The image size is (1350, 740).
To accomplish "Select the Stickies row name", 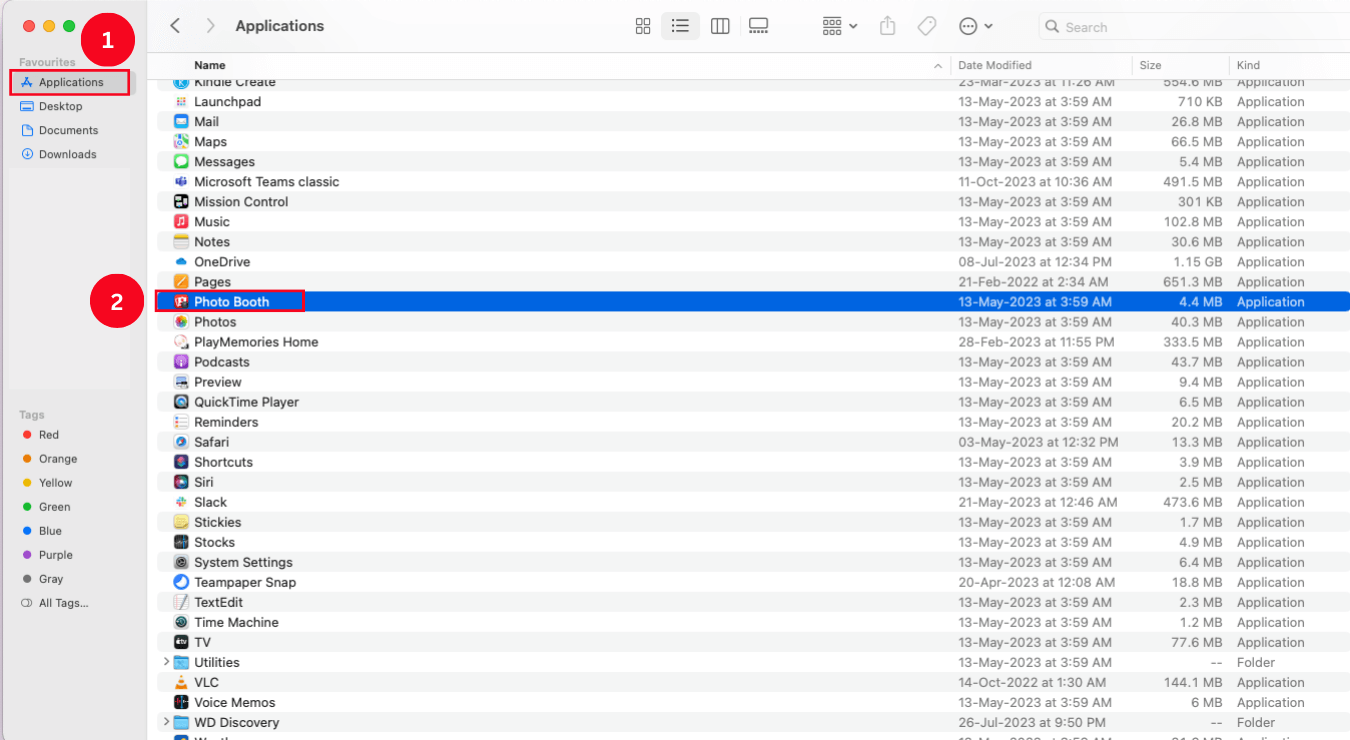I will click(x=218, y=522).
